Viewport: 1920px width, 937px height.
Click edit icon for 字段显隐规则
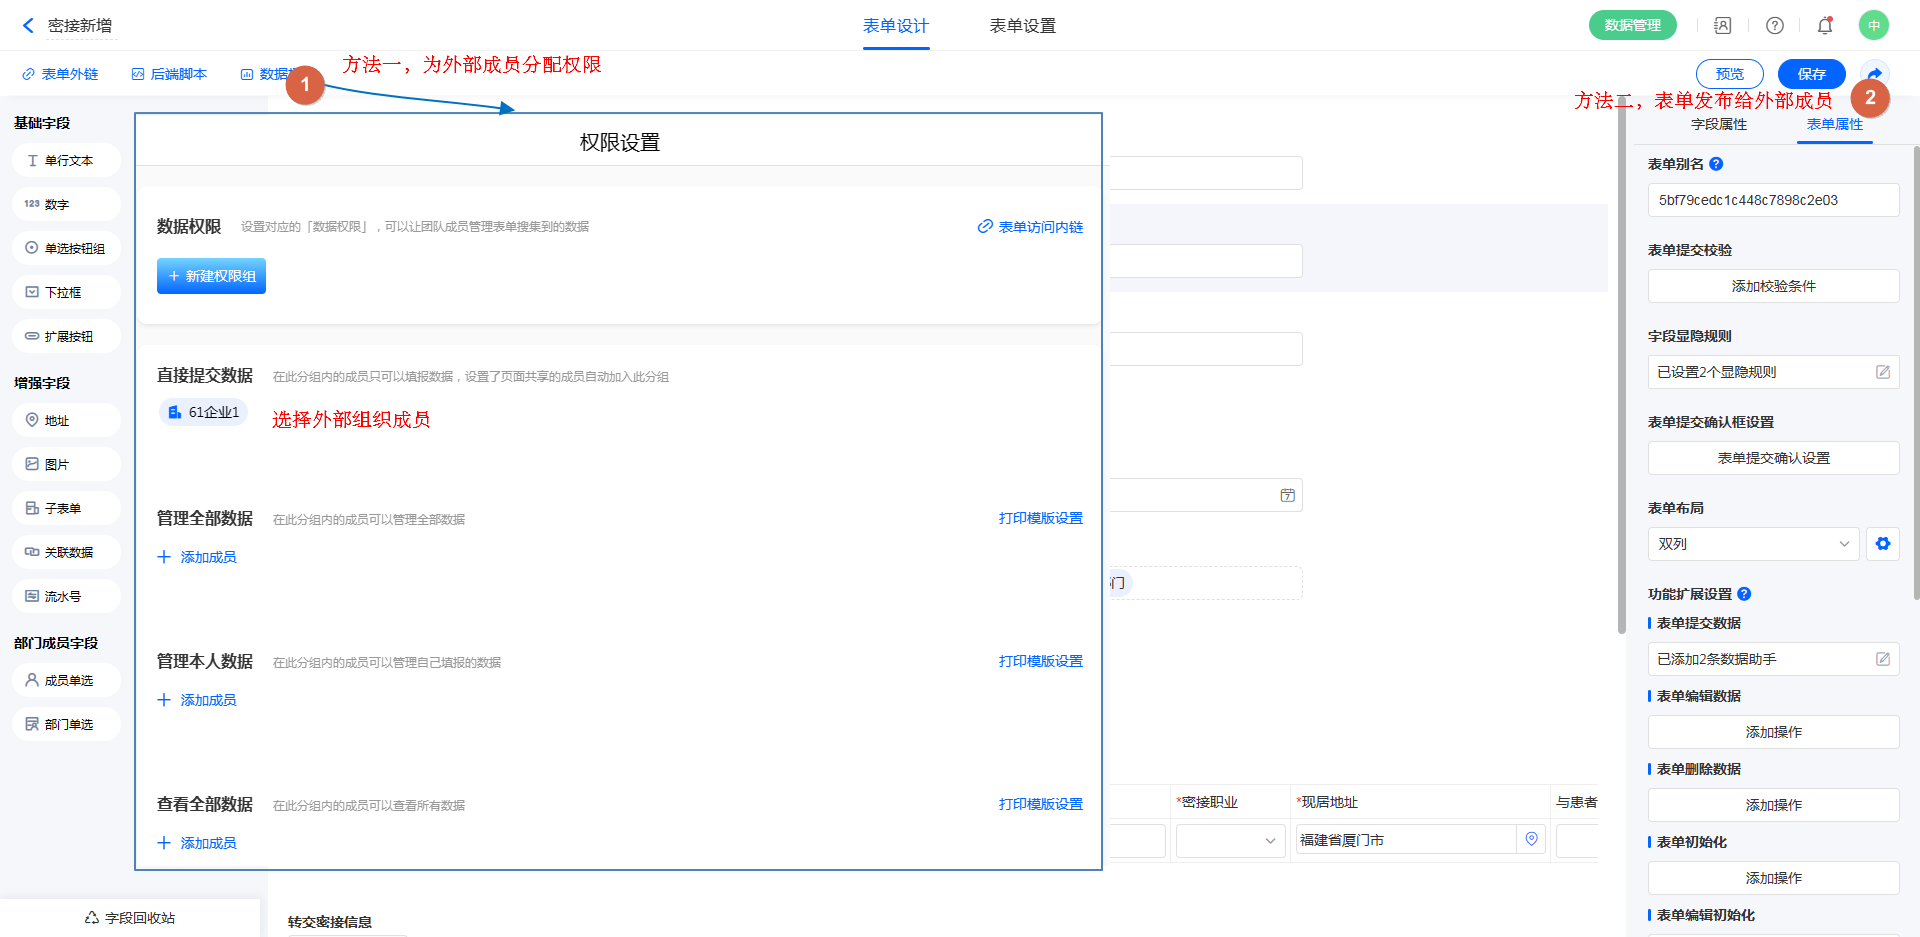1883,372
